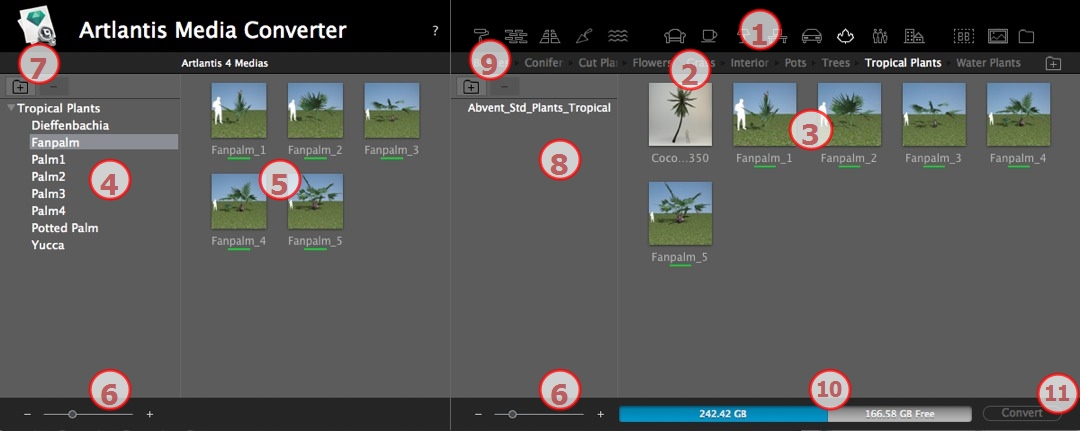Decrease thumbnail size in right pane
1091x431 pixels.
click(x=479, y=414)
